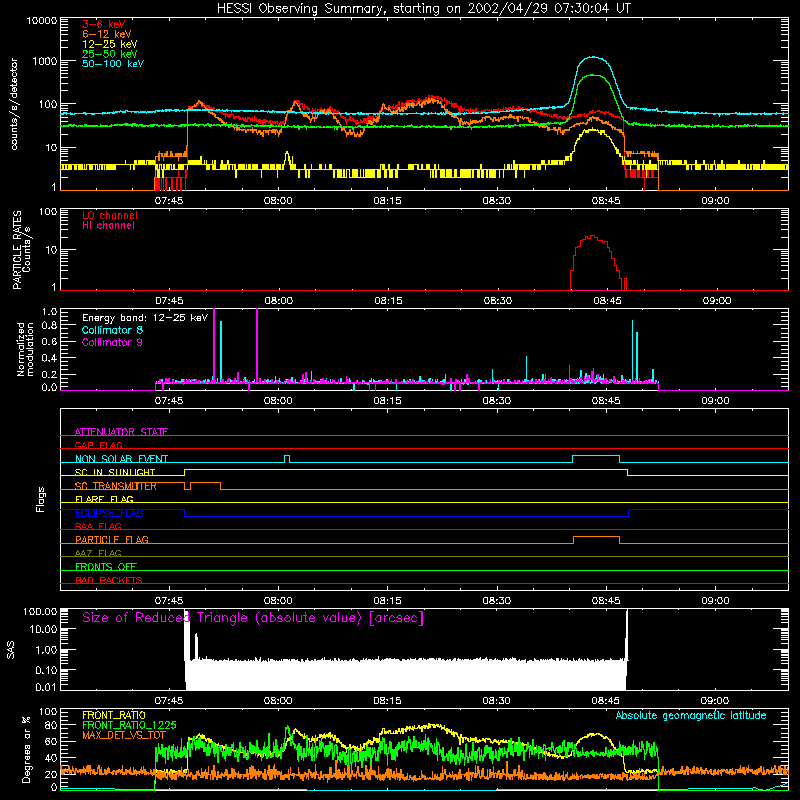Click the PARTICLE_FLAG label
Screen dimensions: 800x800
click(112, 539)
